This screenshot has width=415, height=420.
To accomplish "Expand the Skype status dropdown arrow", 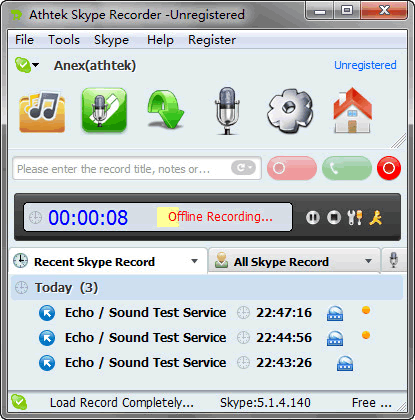I will tap(35, 65).
